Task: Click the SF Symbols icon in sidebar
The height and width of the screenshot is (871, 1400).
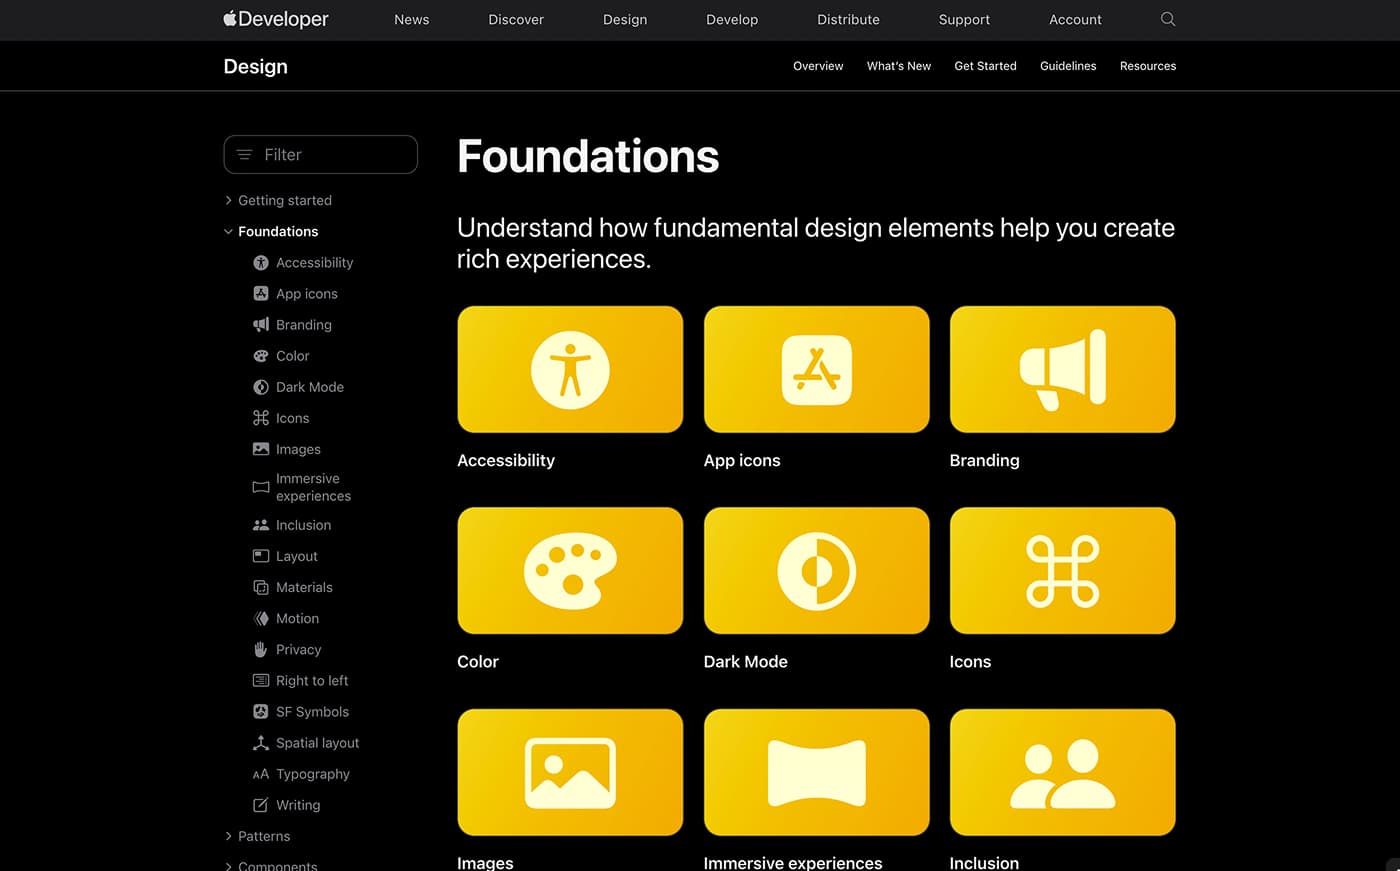Action: pyautogui.click(x=260, y=711)
